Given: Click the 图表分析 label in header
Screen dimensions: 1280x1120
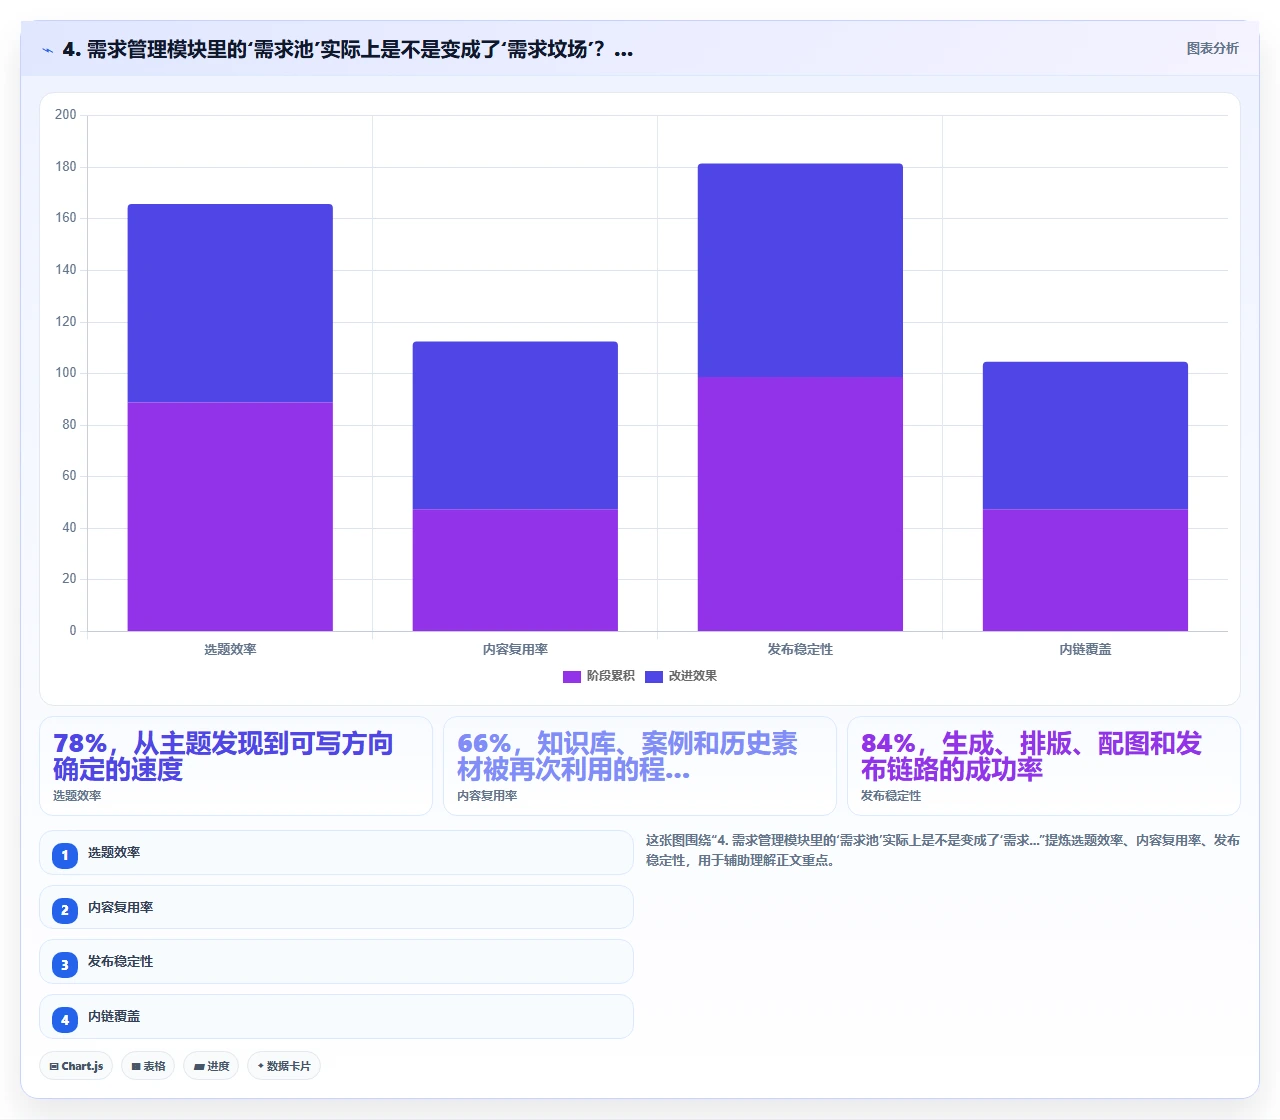Looking at the screenshot, I should click(x=1212, y=49).
